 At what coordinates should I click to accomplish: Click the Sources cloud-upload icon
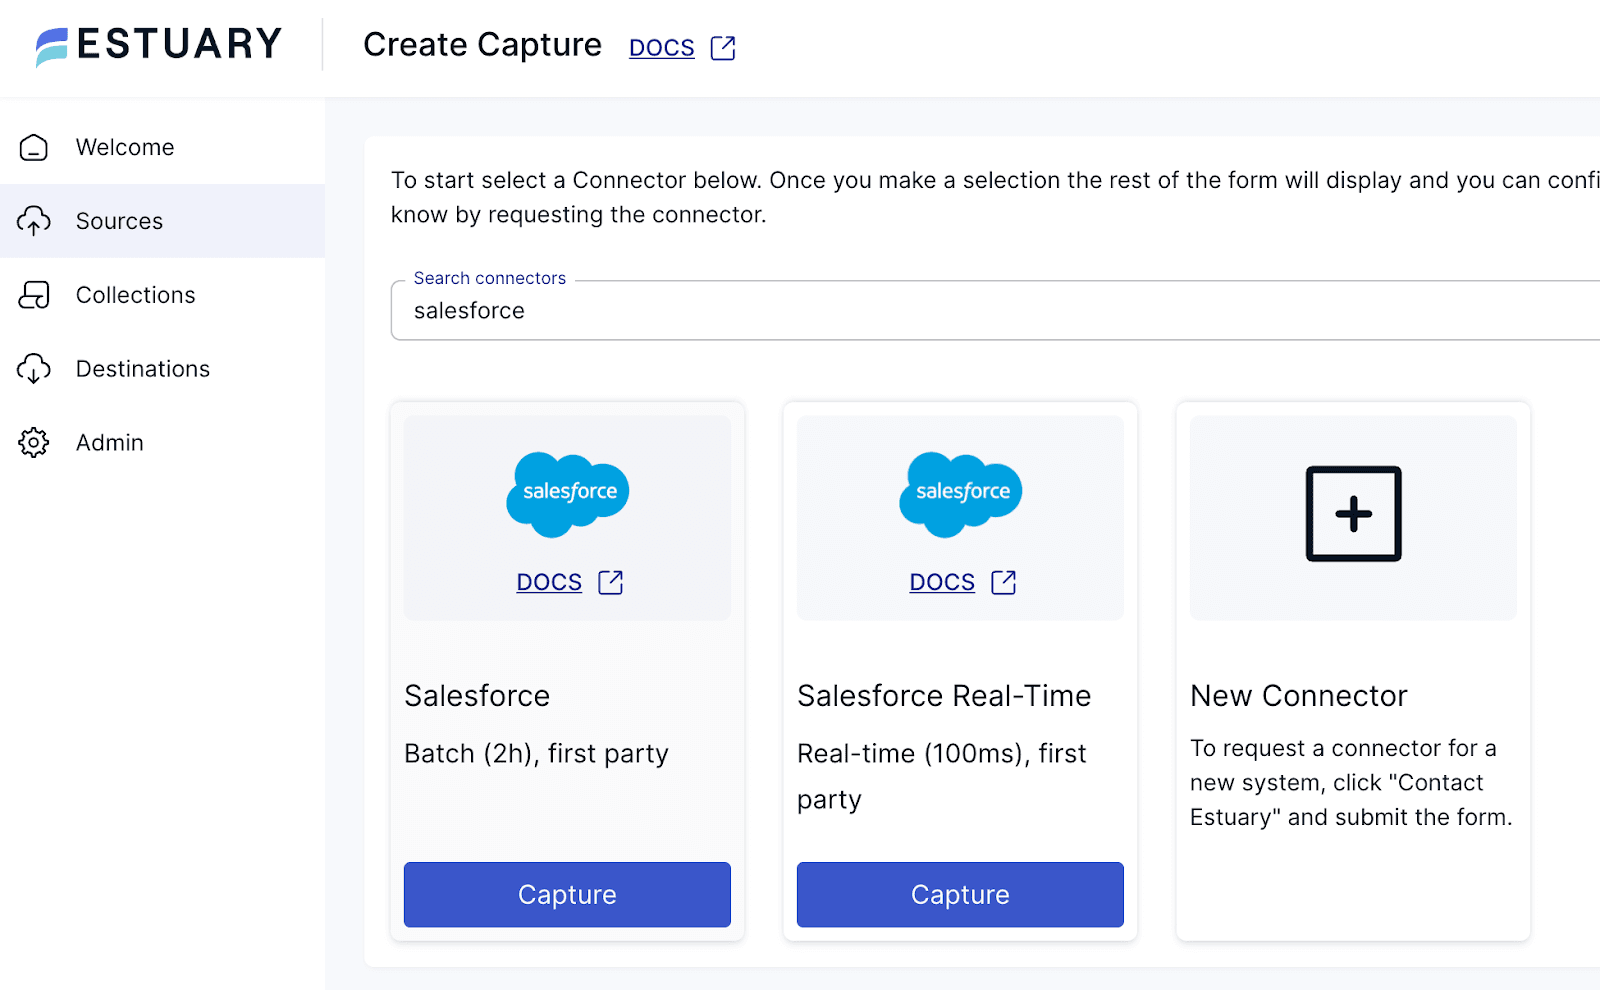coord(34,221)
